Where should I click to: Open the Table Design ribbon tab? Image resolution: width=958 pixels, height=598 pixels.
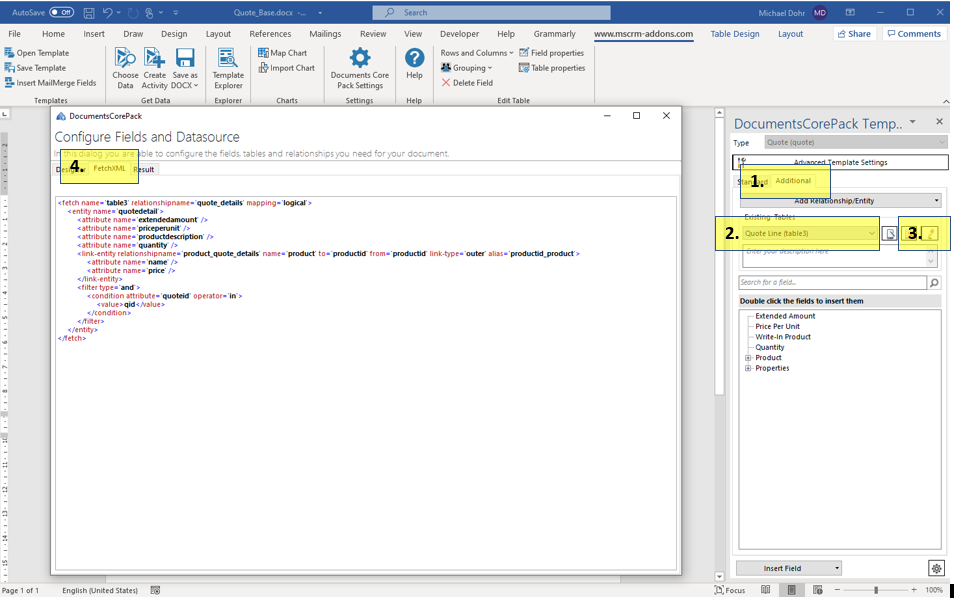(x=735, y=34)
